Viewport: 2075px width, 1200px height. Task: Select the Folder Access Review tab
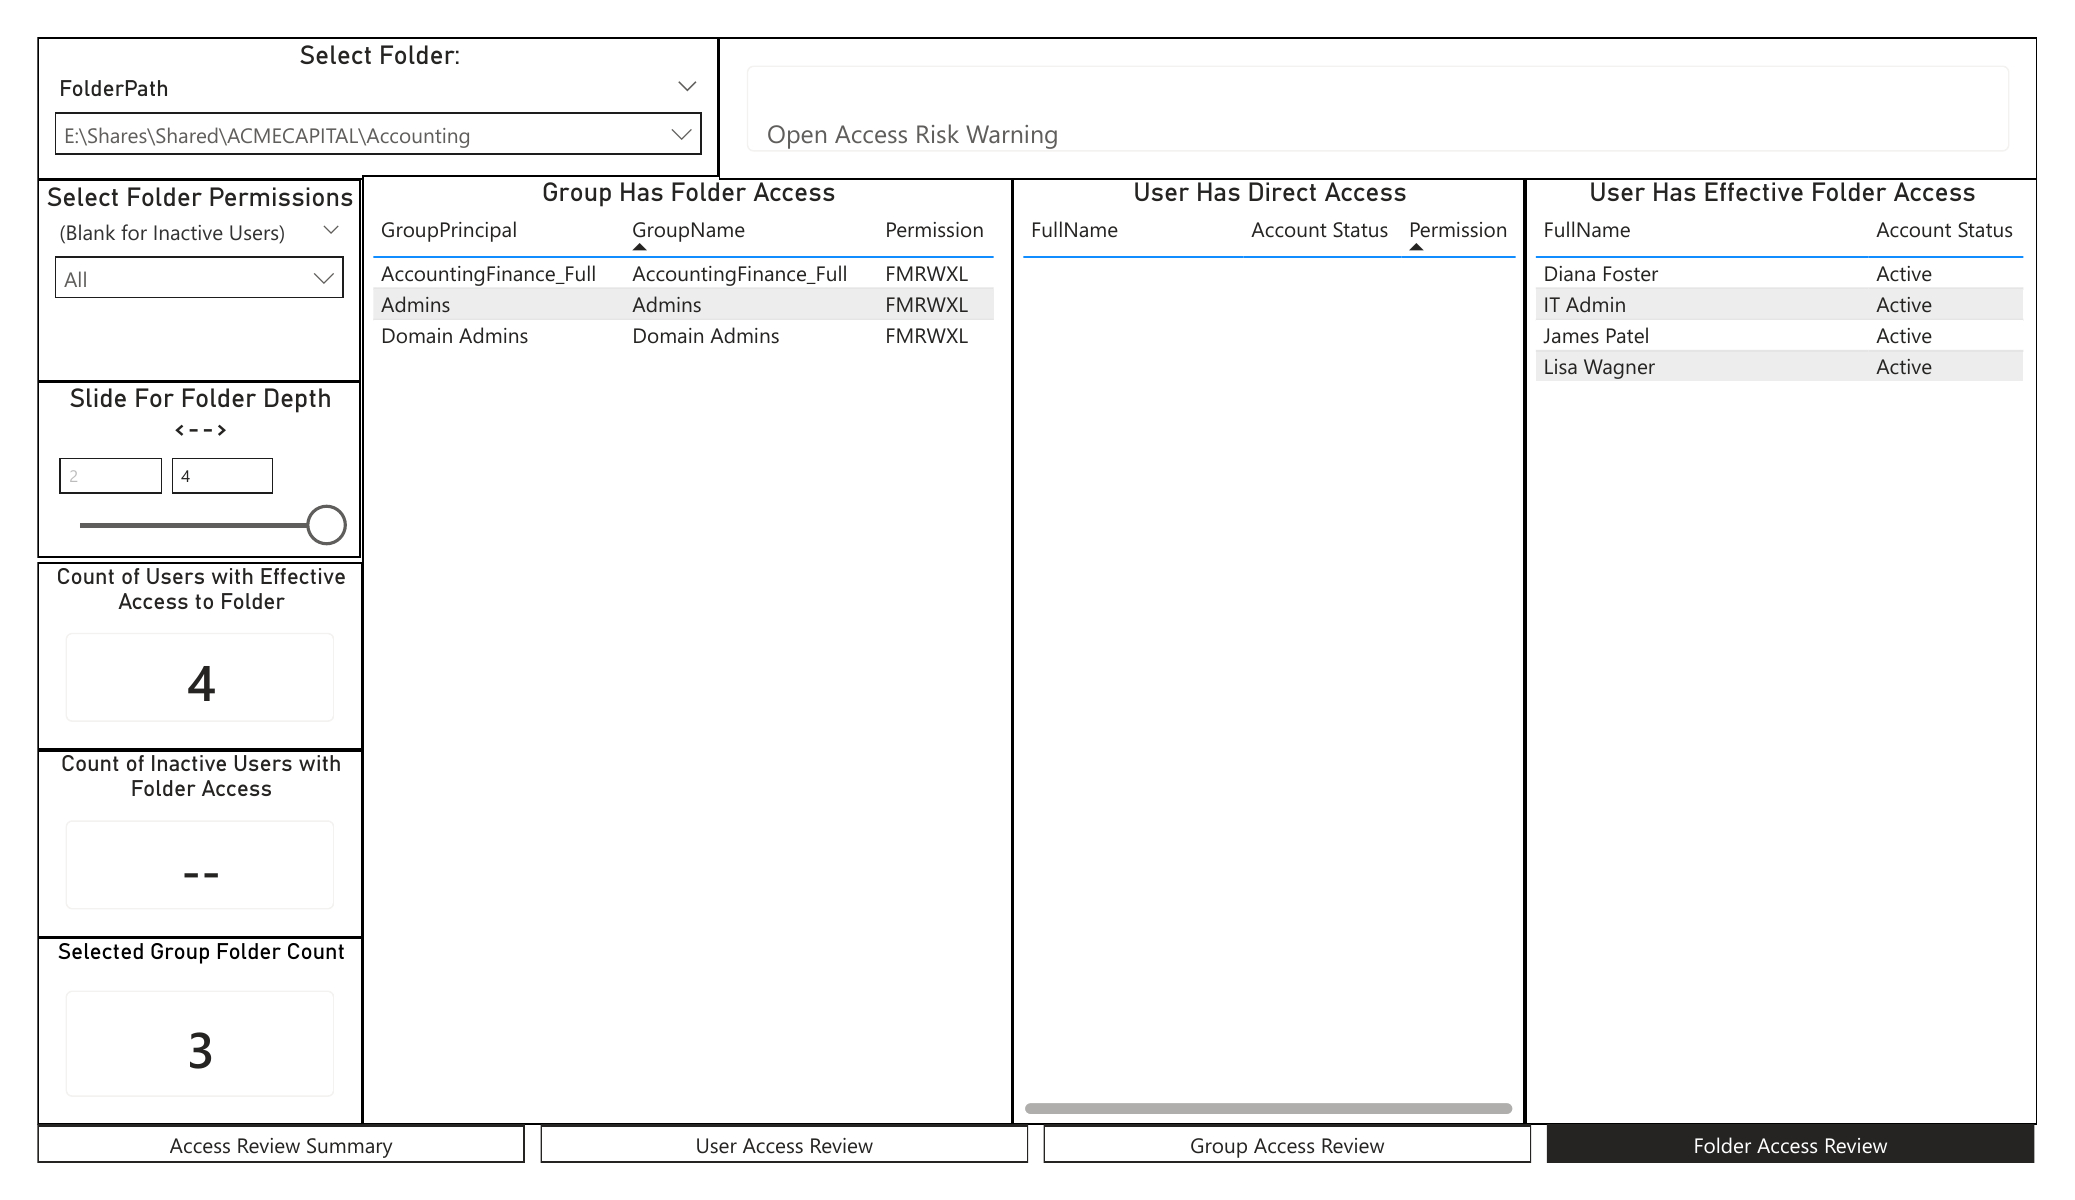point(1790,1145)
